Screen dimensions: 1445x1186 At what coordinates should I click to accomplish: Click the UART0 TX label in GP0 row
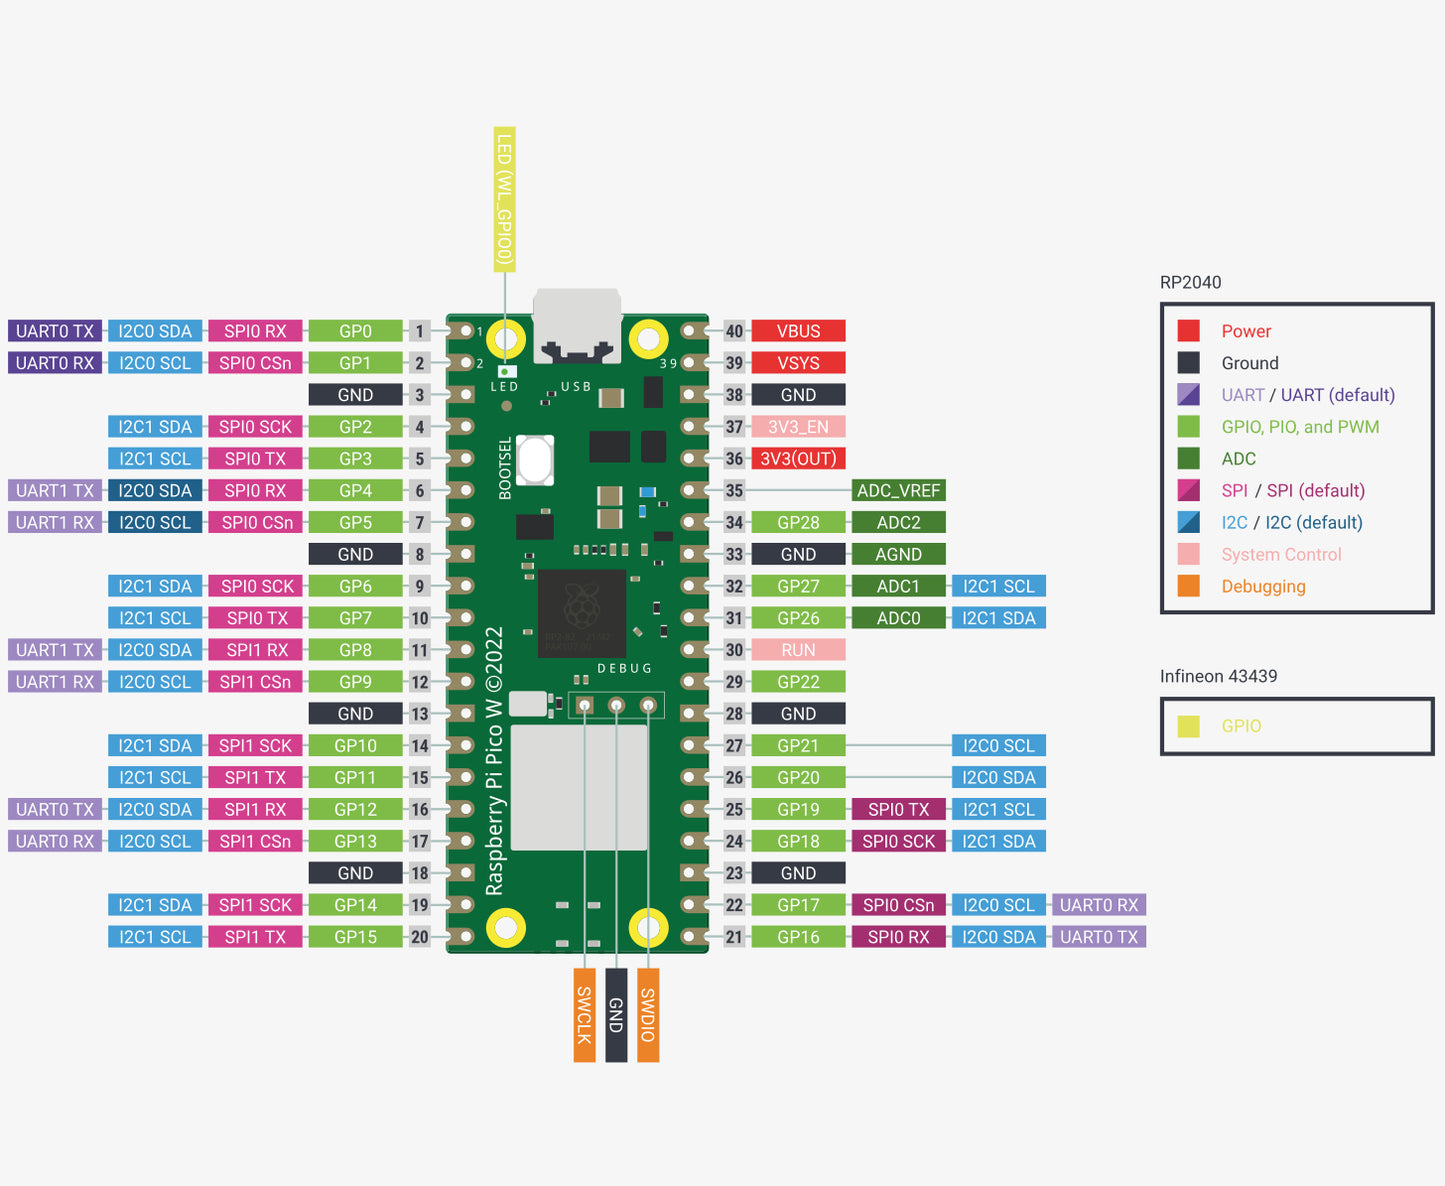[x=55, y=331]
